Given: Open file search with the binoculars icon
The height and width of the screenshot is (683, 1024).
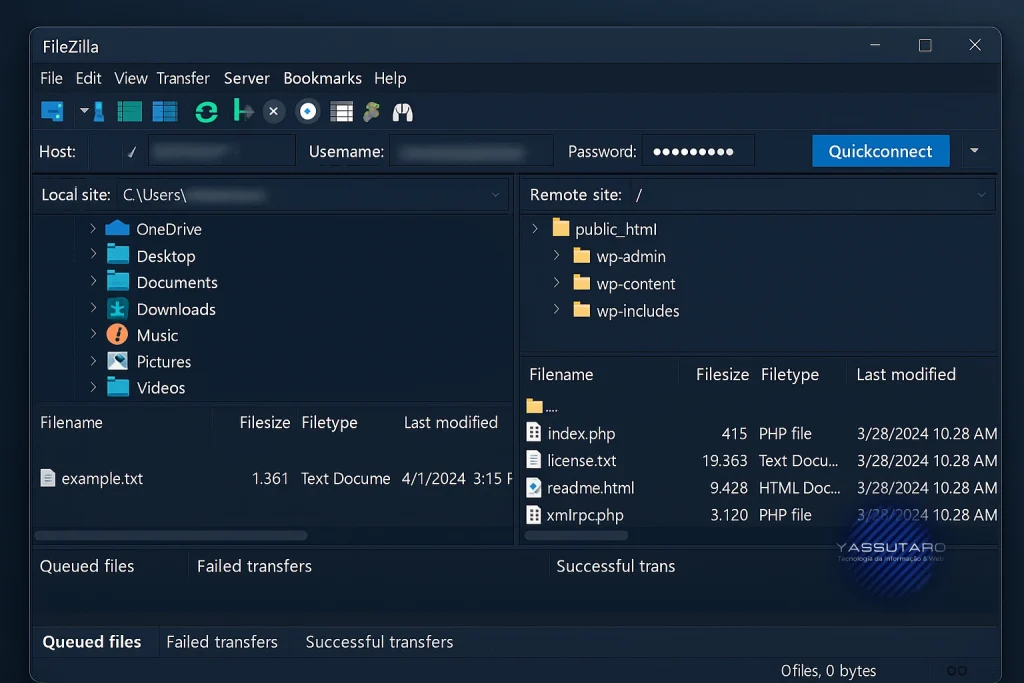Looking at the screenshot, I should 402,111.
